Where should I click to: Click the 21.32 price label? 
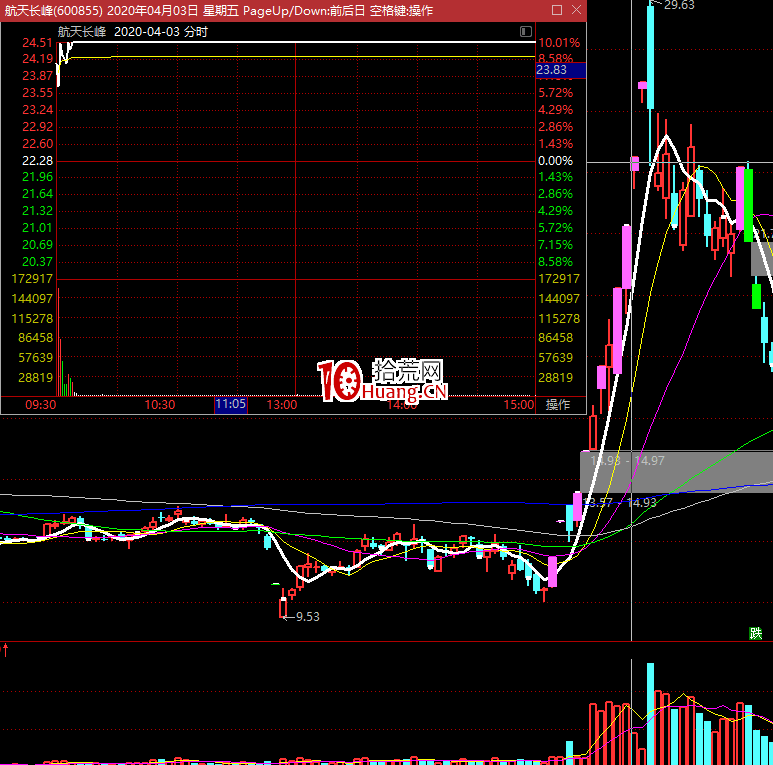(x=37, y=211)
